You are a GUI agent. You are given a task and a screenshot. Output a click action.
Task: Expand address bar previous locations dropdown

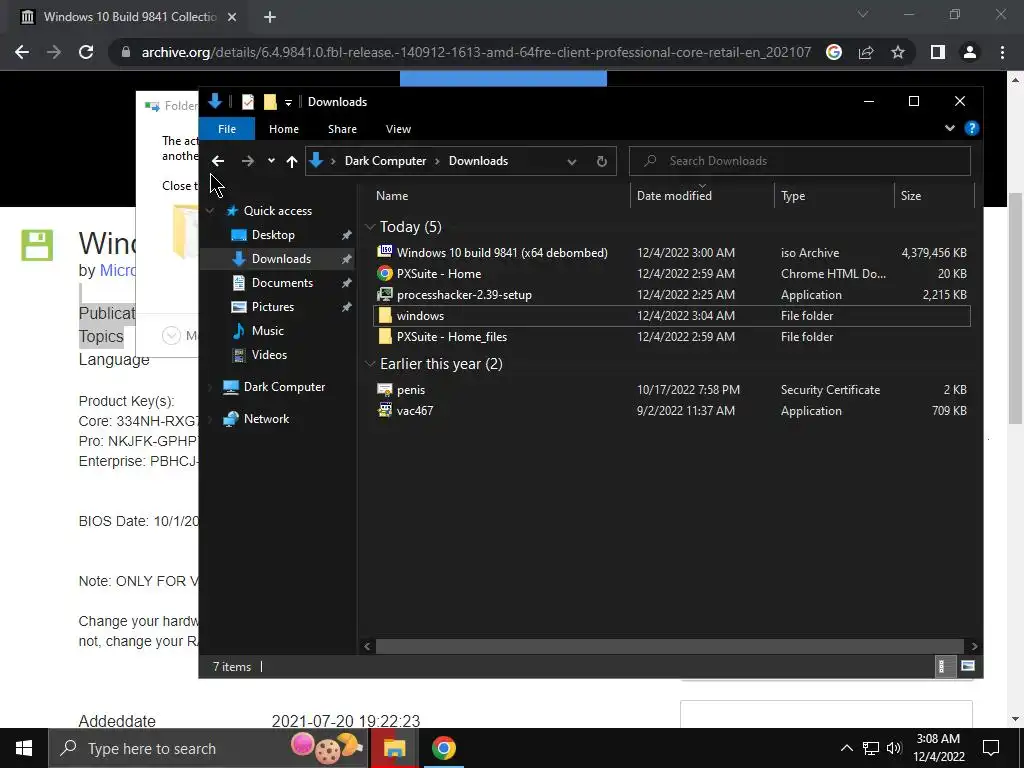[571, 161]
